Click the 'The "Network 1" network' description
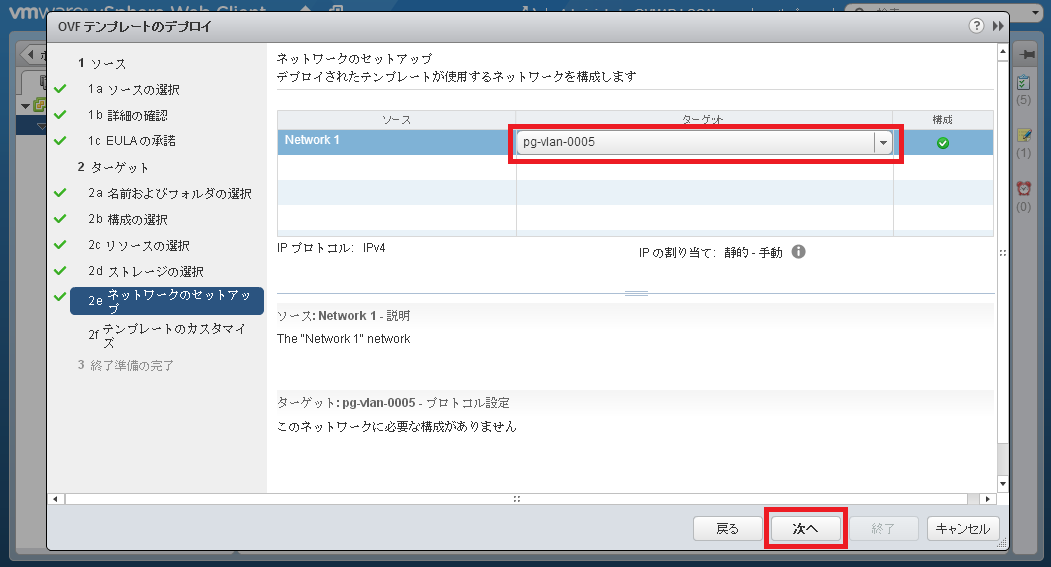1051x567 pixels. pyautogui.click(x=343, y=338)
